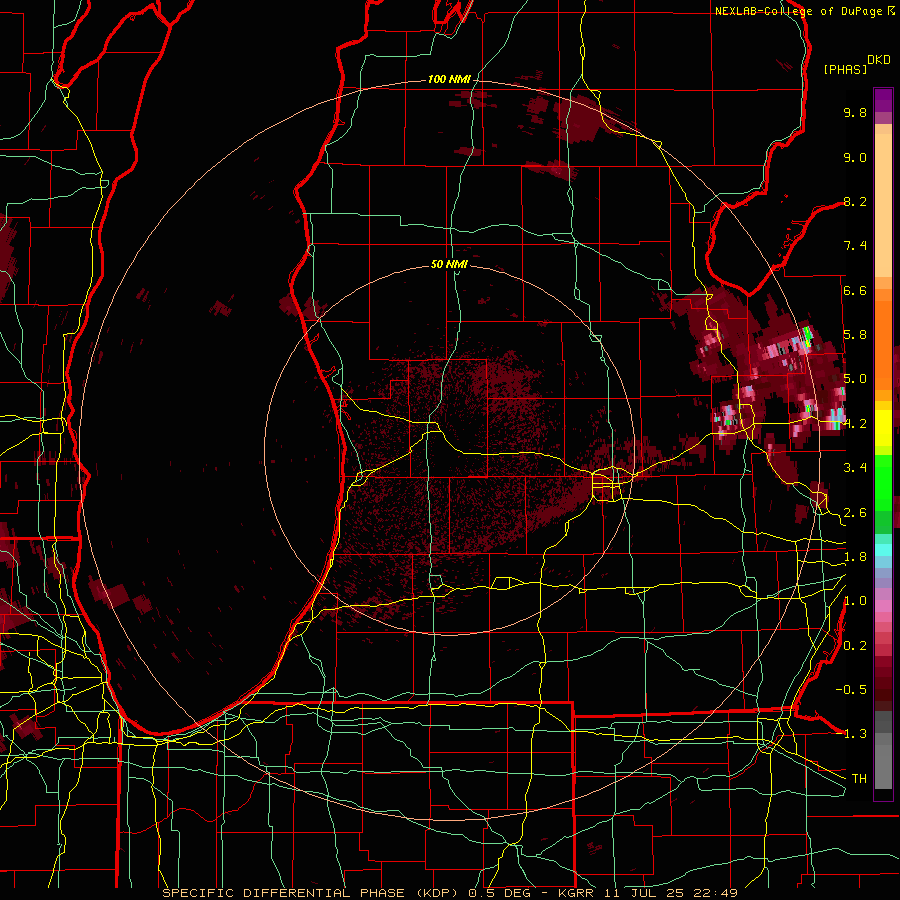Pick the bright green color bar segment
This screenshot has height=900, width=900.
883,484
